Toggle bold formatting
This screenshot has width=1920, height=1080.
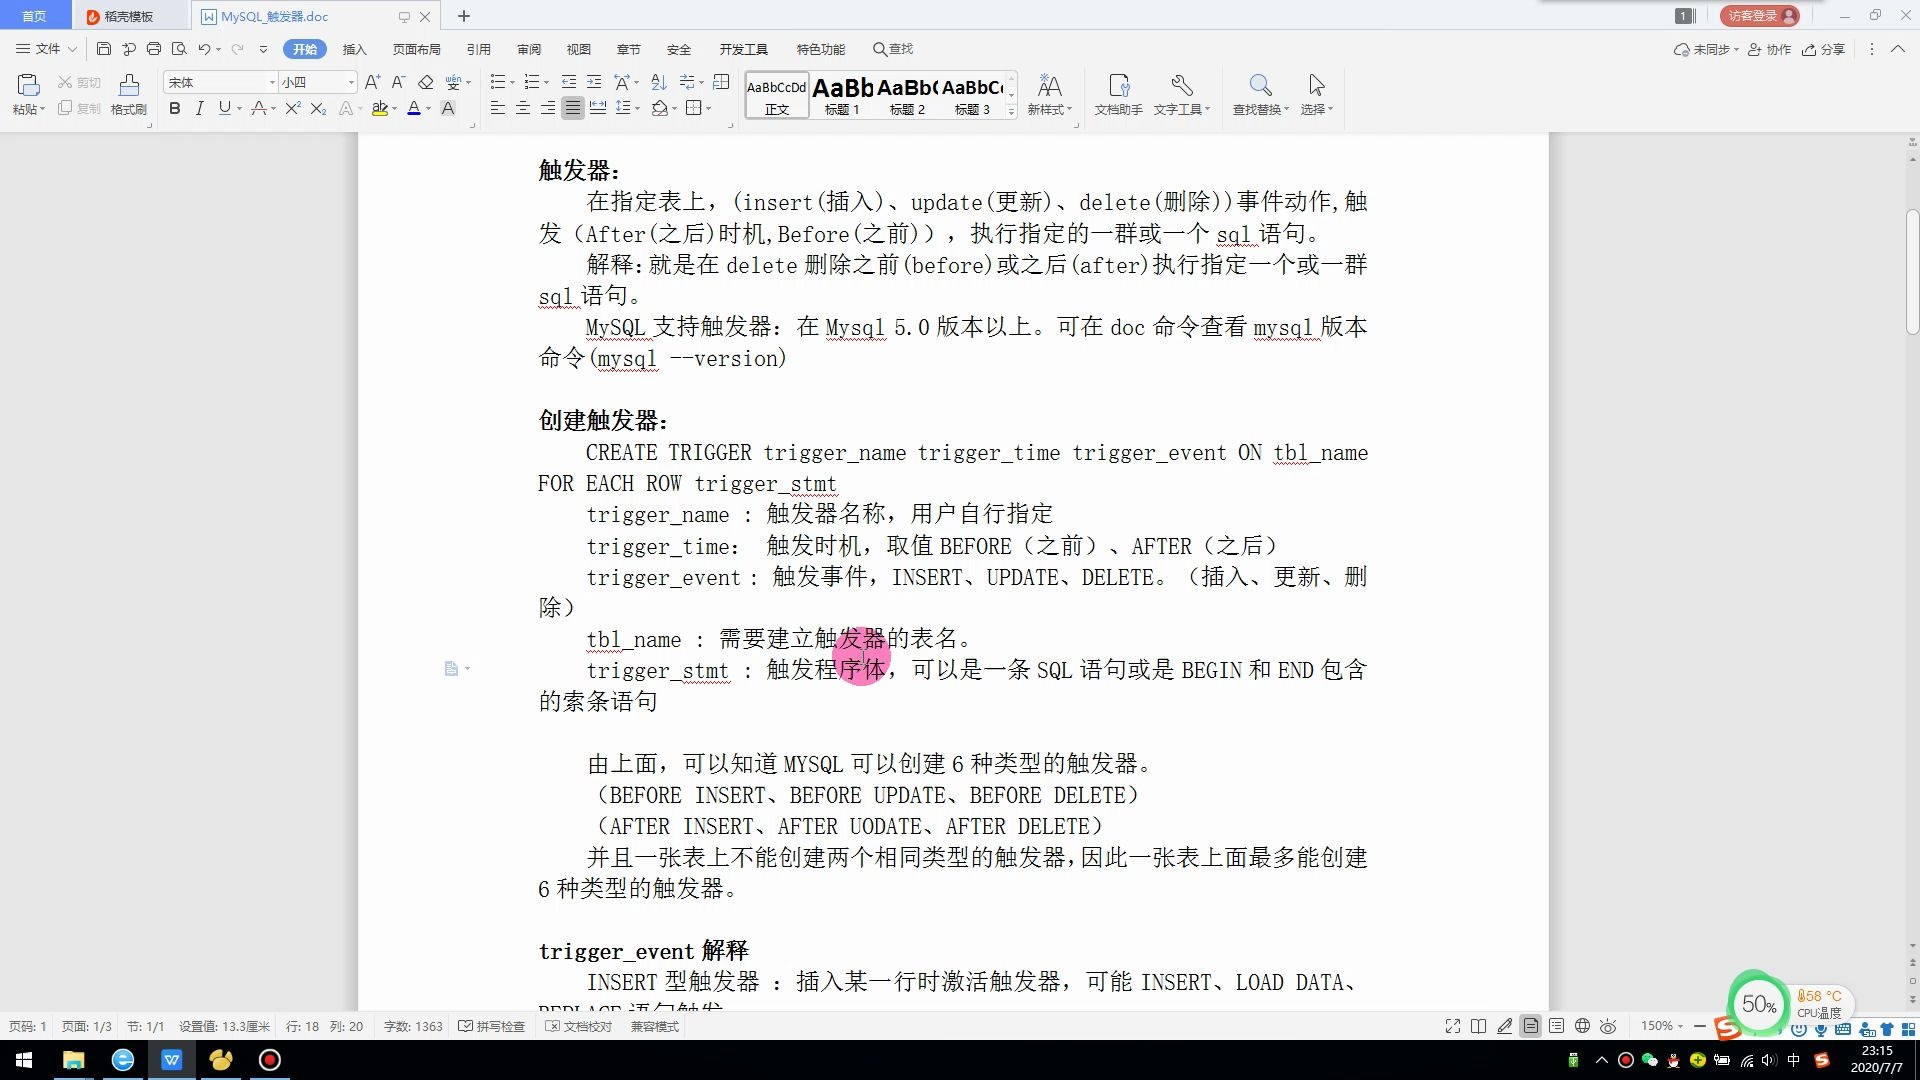point(175,108)
